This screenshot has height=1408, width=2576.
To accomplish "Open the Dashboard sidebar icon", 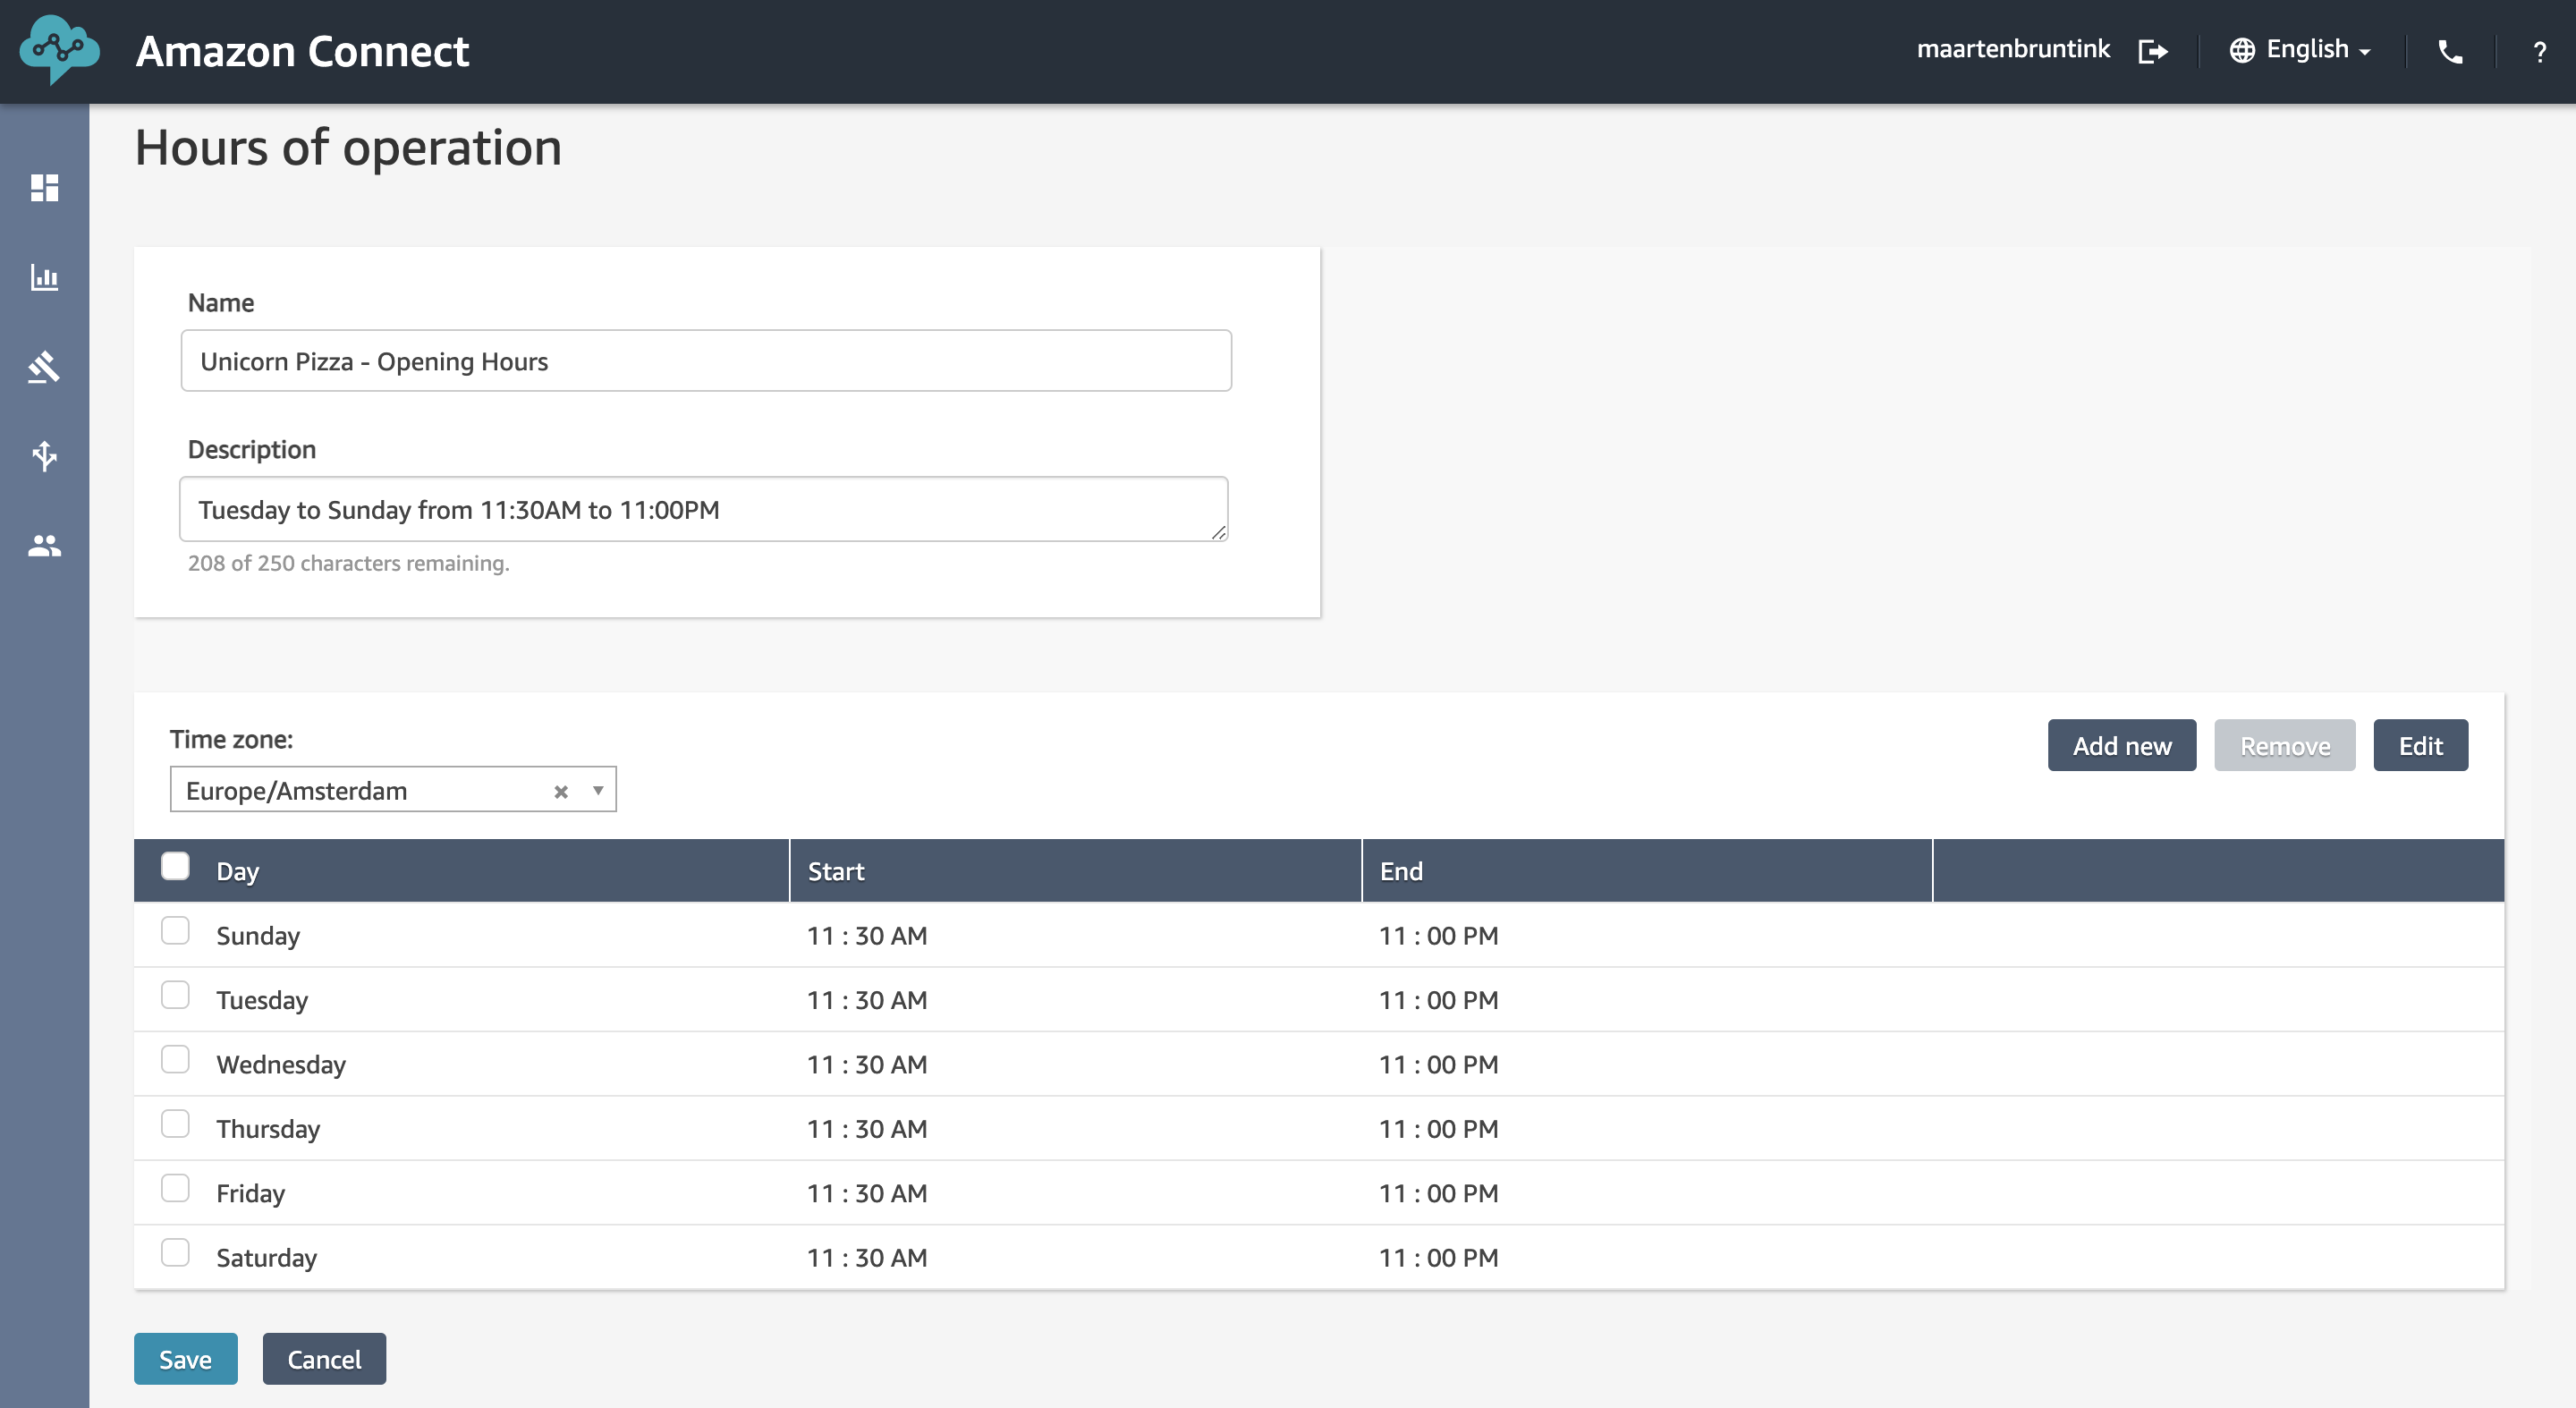I will 44,187.
